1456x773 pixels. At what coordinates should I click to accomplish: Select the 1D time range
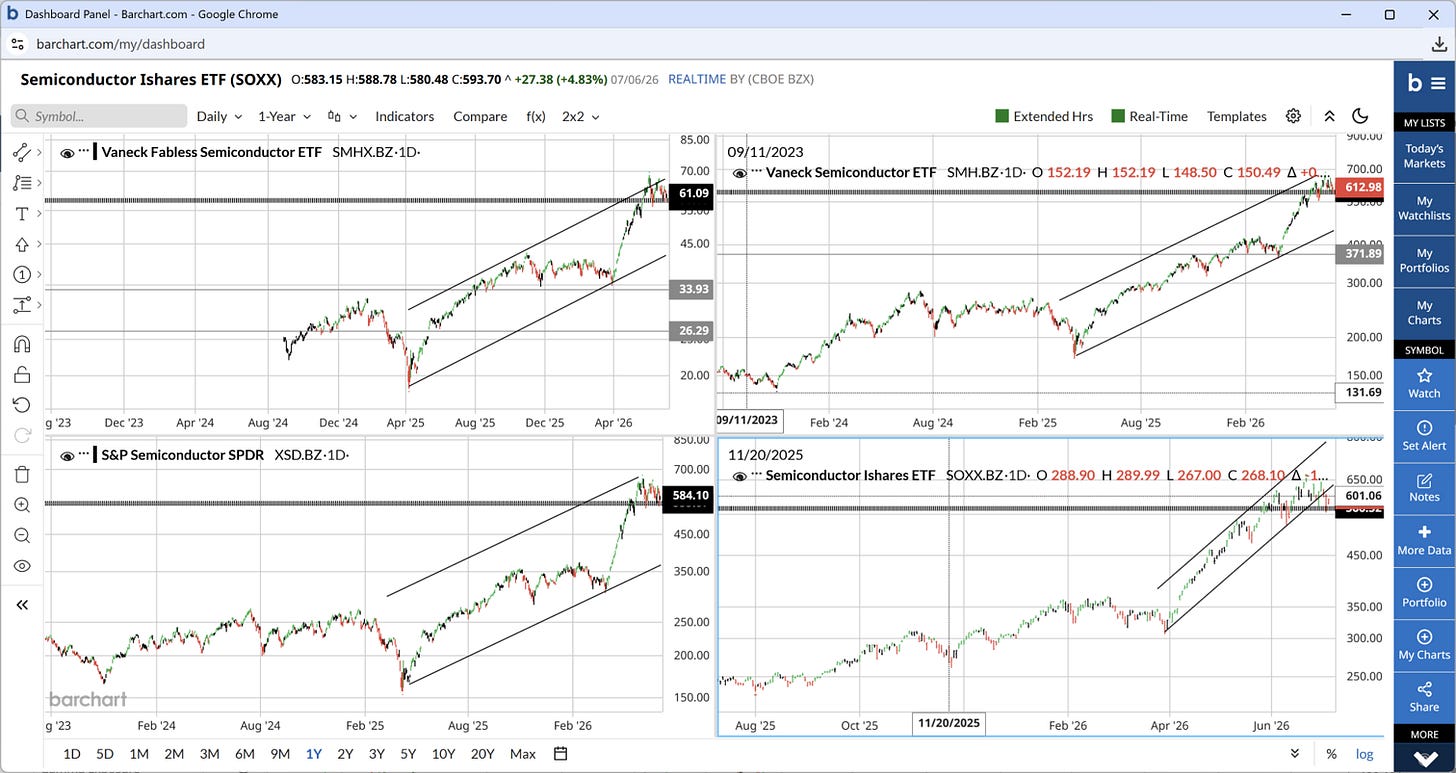[x=72, y=754]
